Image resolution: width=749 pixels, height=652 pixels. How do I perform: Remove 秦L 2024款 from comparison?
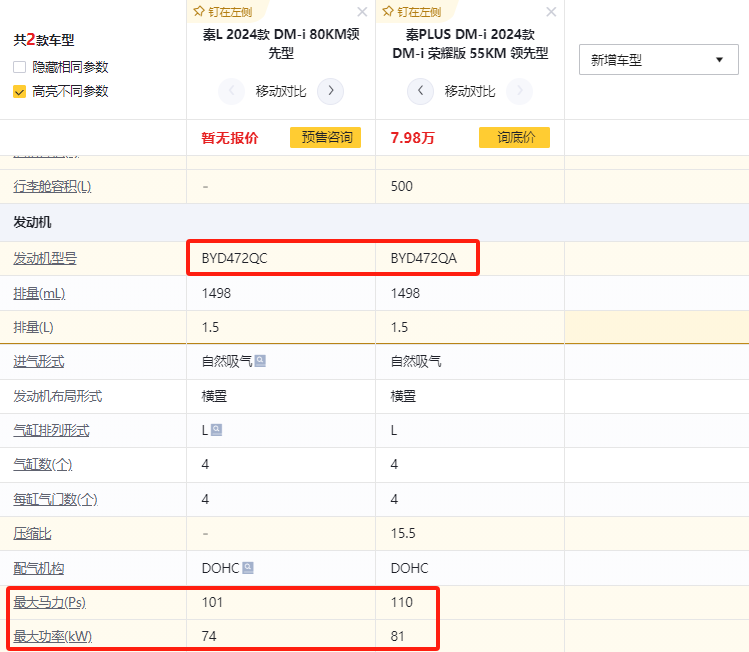363,12
